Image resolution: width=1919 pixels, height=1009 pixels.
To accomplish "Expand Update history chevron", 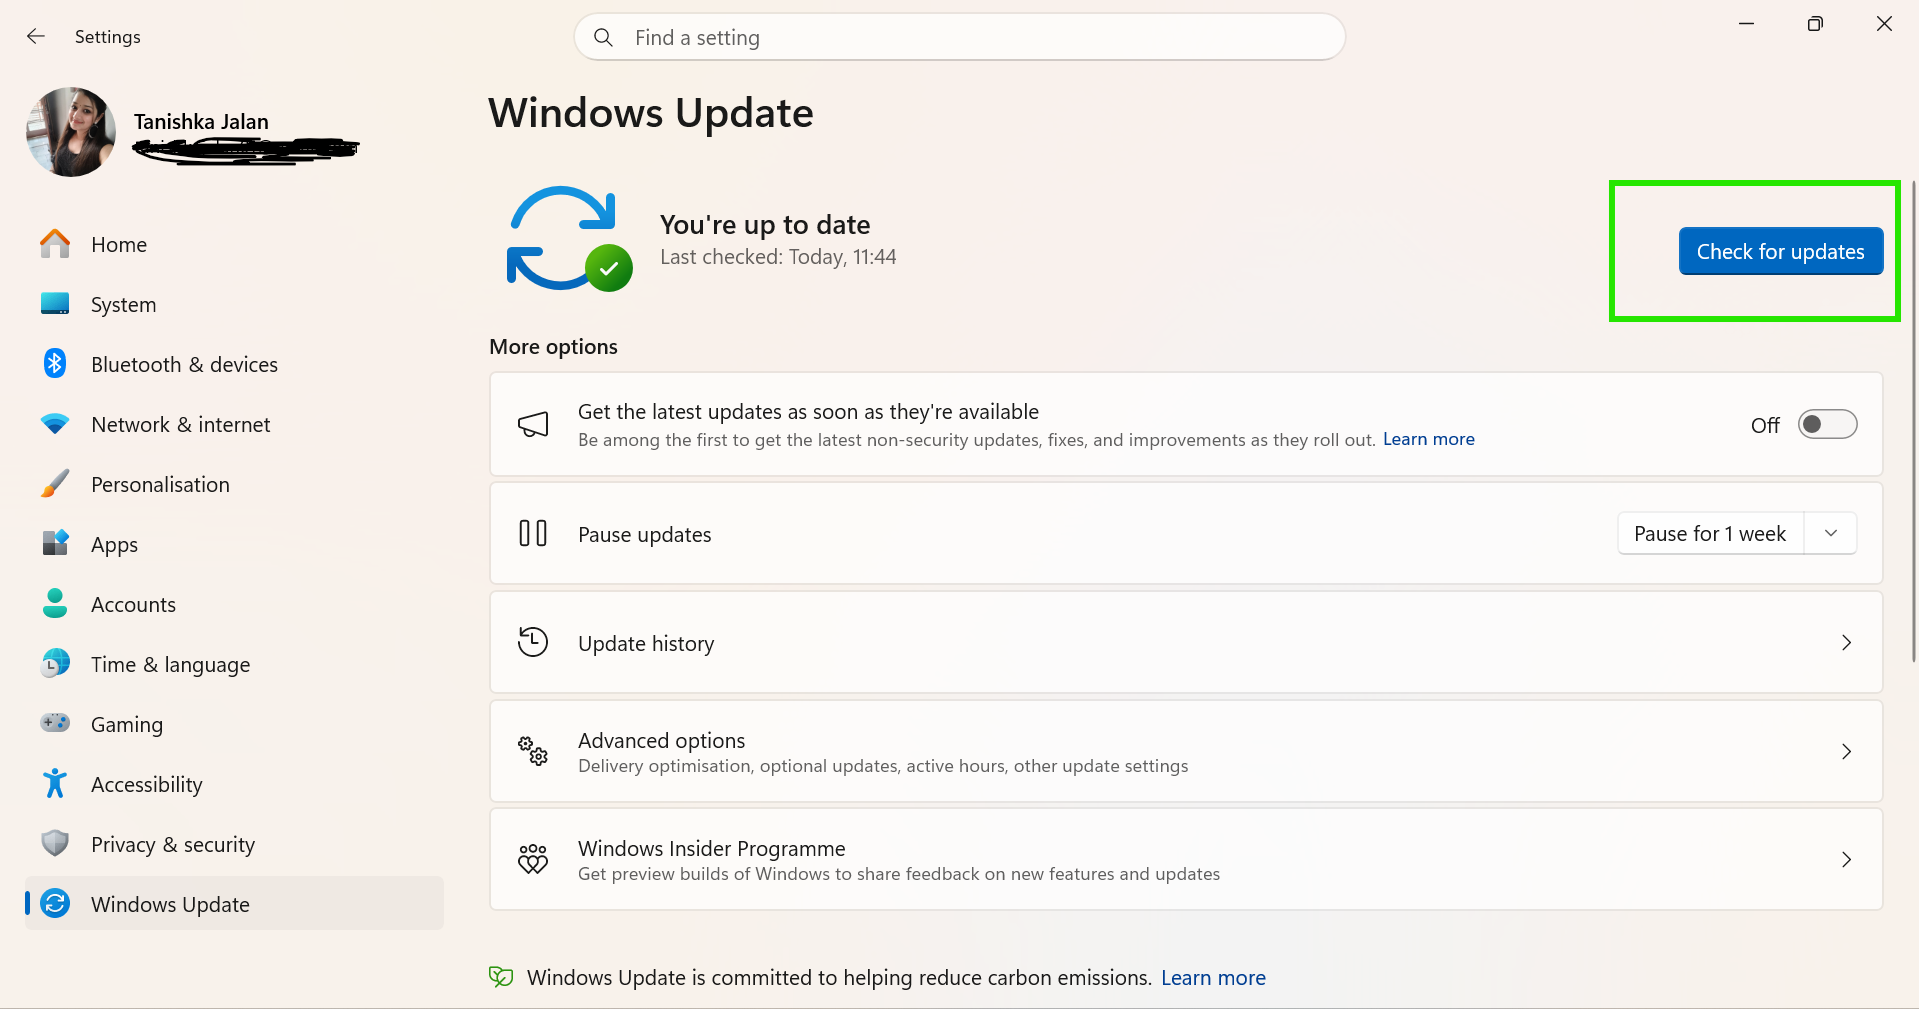I will tap(1846, 642).
